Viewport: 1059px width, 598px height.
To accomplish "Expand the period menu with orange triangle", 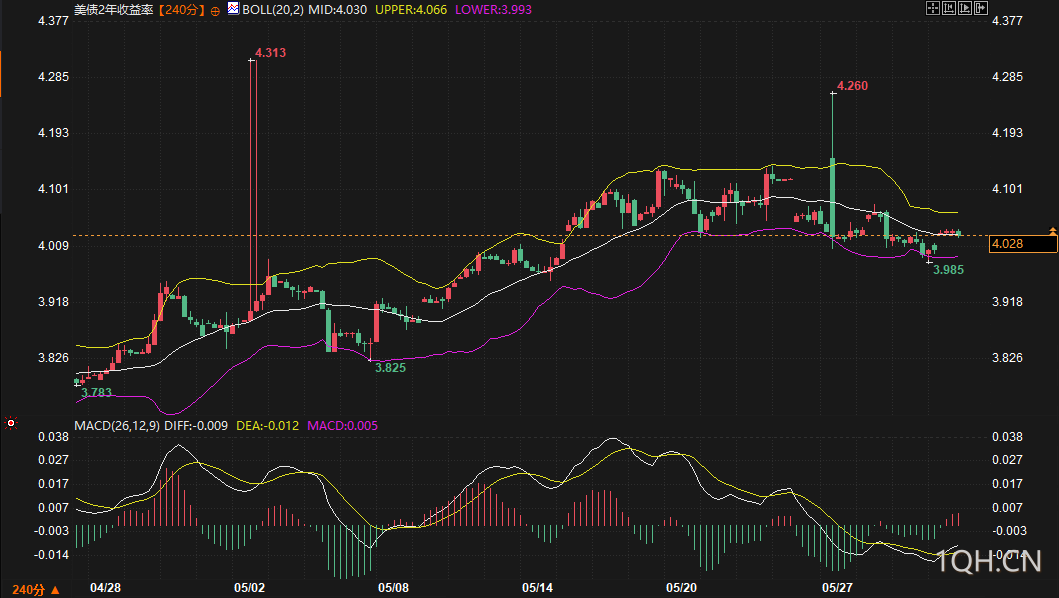I will click(x=55, y=590).
